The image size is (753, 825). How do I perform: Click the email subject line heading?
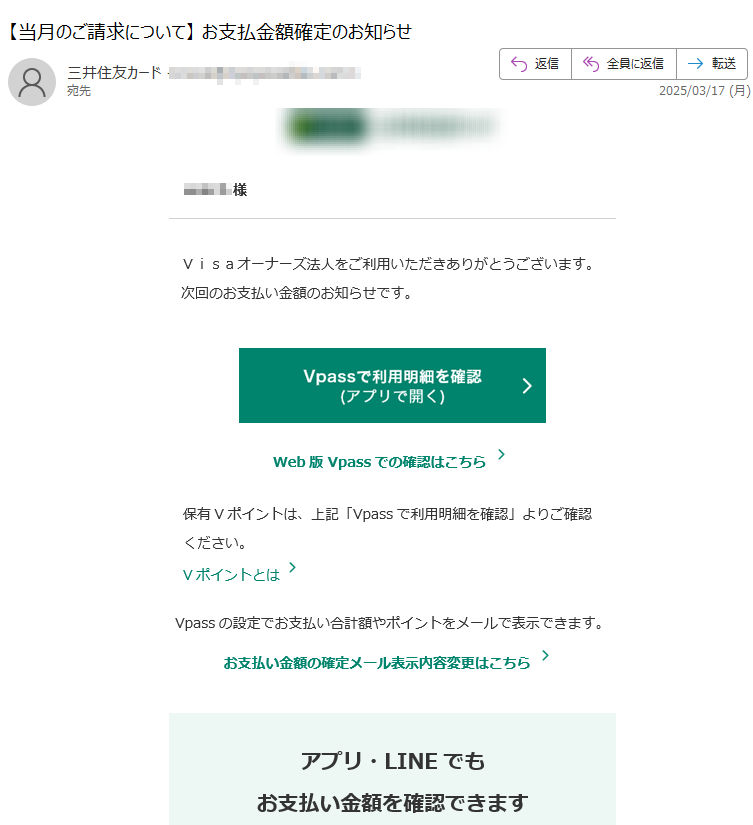pyautogui.click(x=209, y=32)
